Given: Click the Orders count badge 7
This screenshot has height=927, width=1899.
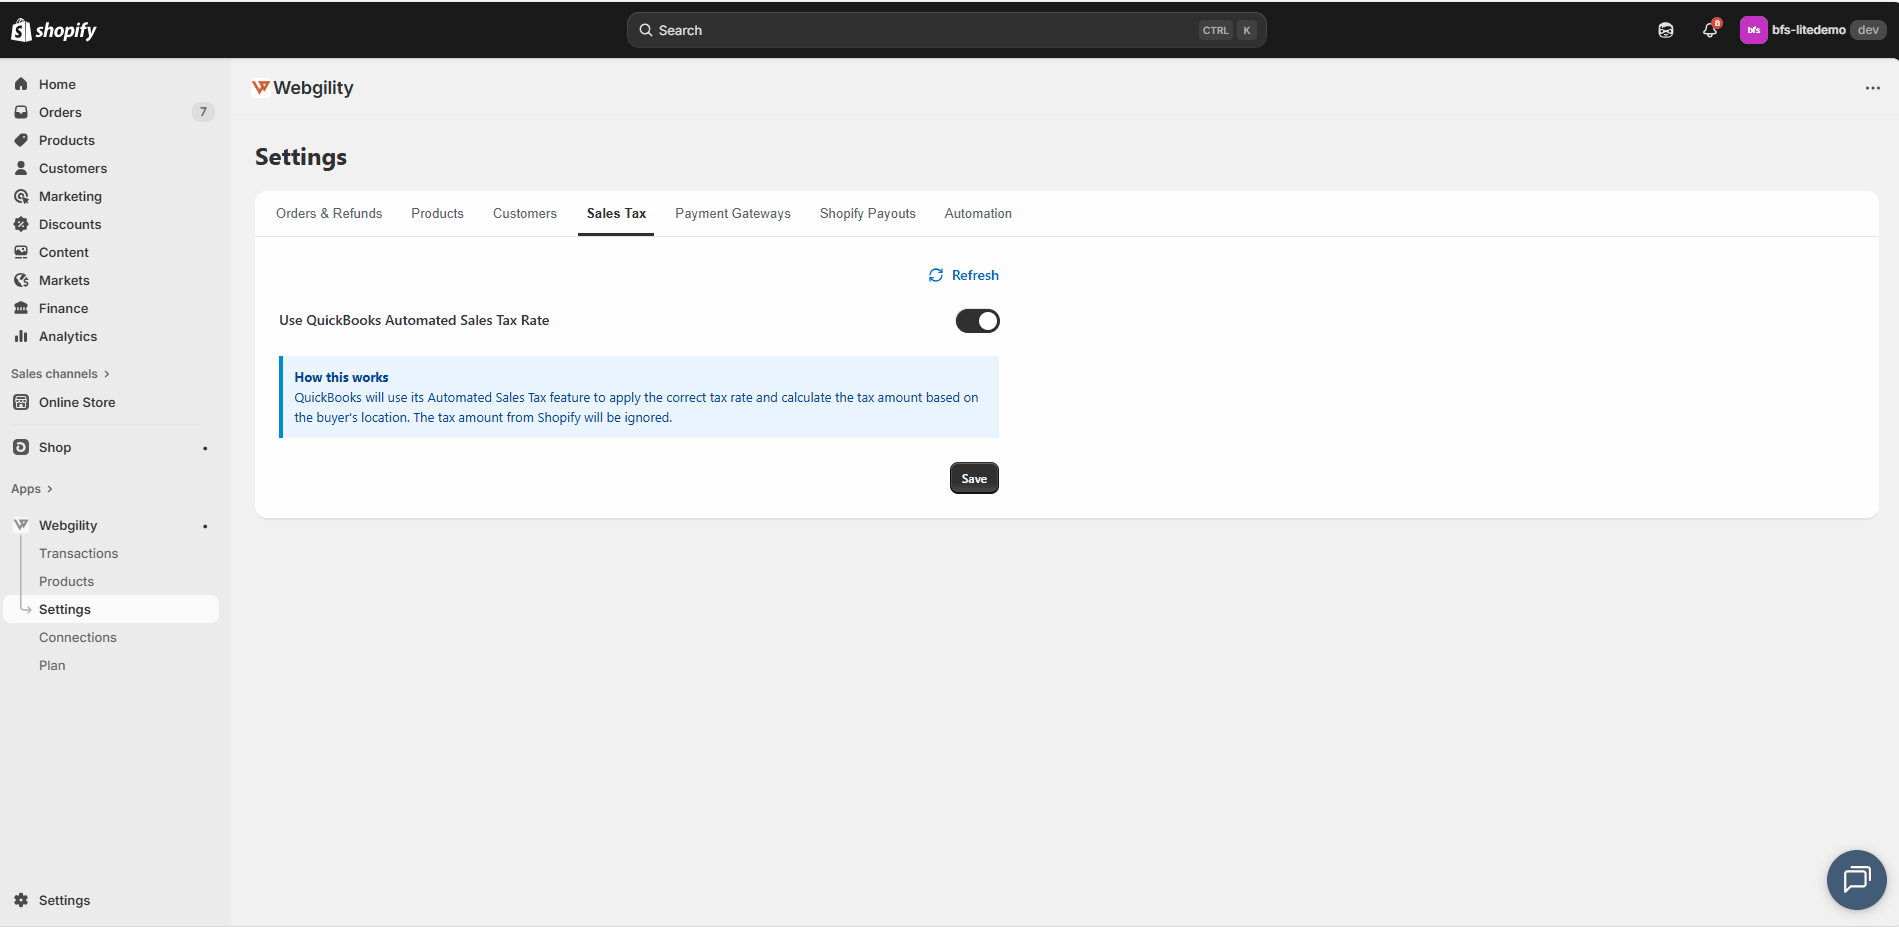Looking at the screenshot, I should pyautogui.click(x=203, y=112).
